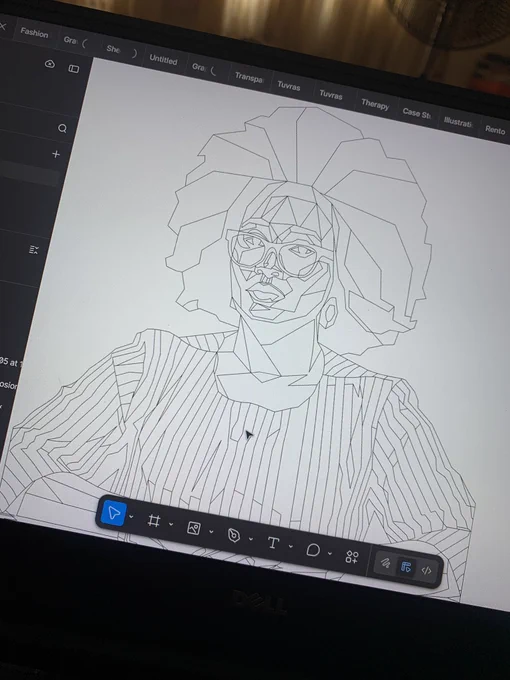Open the Move tool options dropdown arrow

(131, 517)
